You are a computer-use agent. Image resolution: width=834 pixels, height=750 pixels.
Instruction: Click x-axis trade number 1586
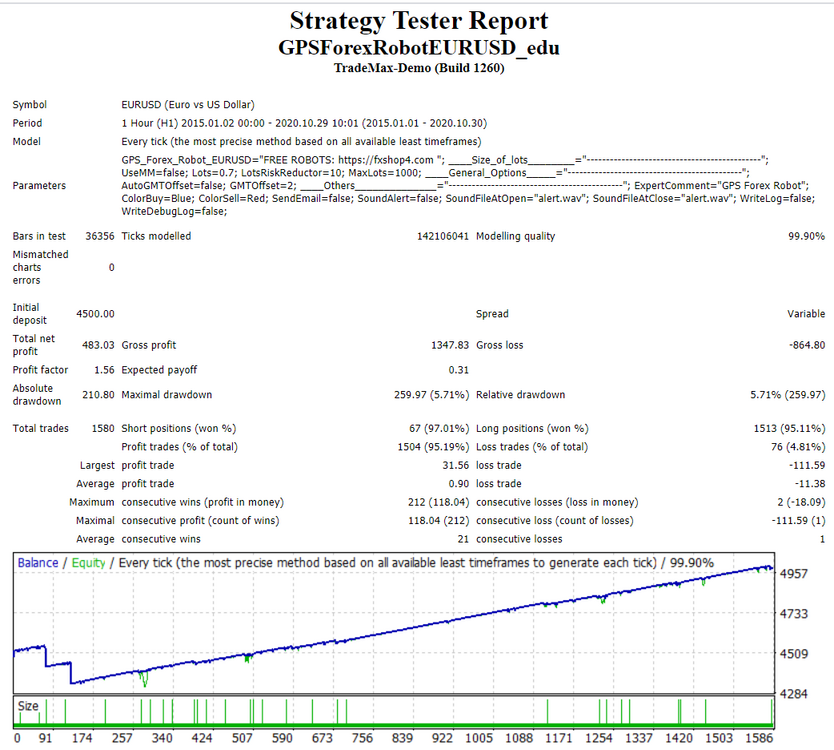click(759, 738)
